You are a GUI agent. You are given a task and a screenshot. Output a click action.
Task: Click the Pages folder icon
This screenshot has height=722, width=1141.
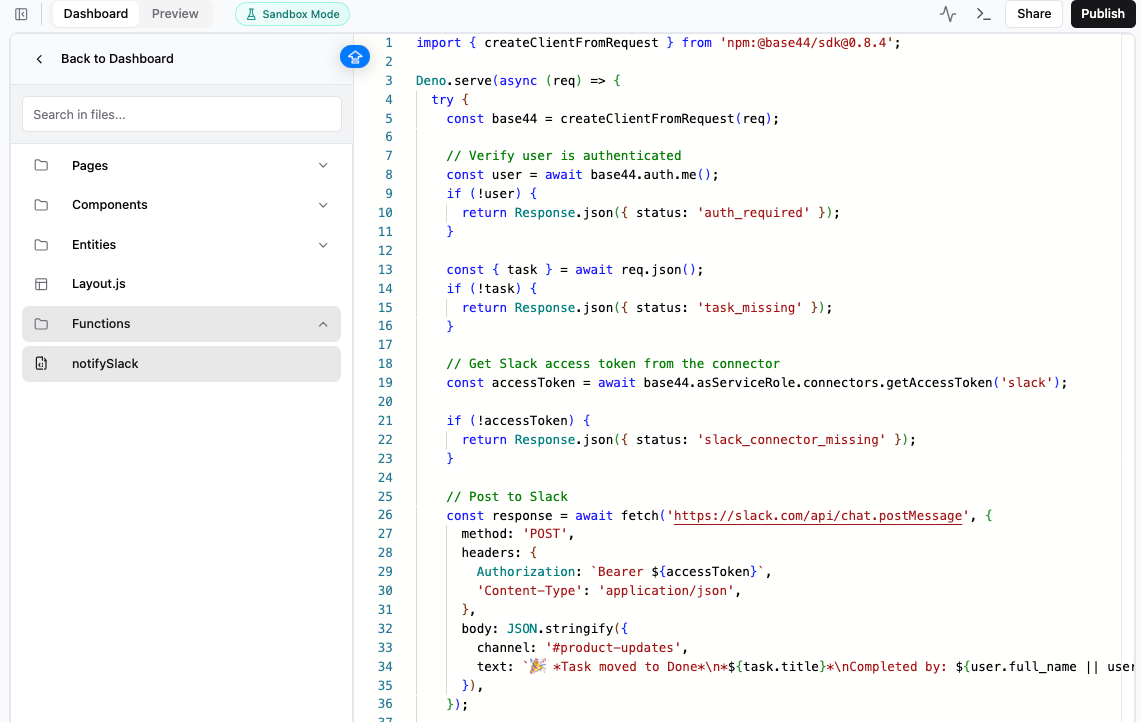[x=40, y=165]
